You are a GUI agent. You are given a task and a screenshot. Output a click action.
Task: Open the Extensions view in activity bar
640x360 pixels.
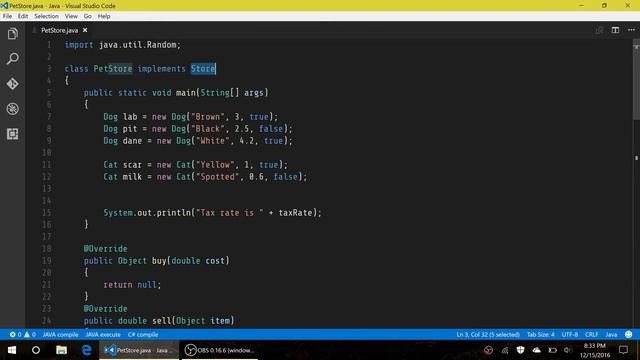click(x=12, y=134)
